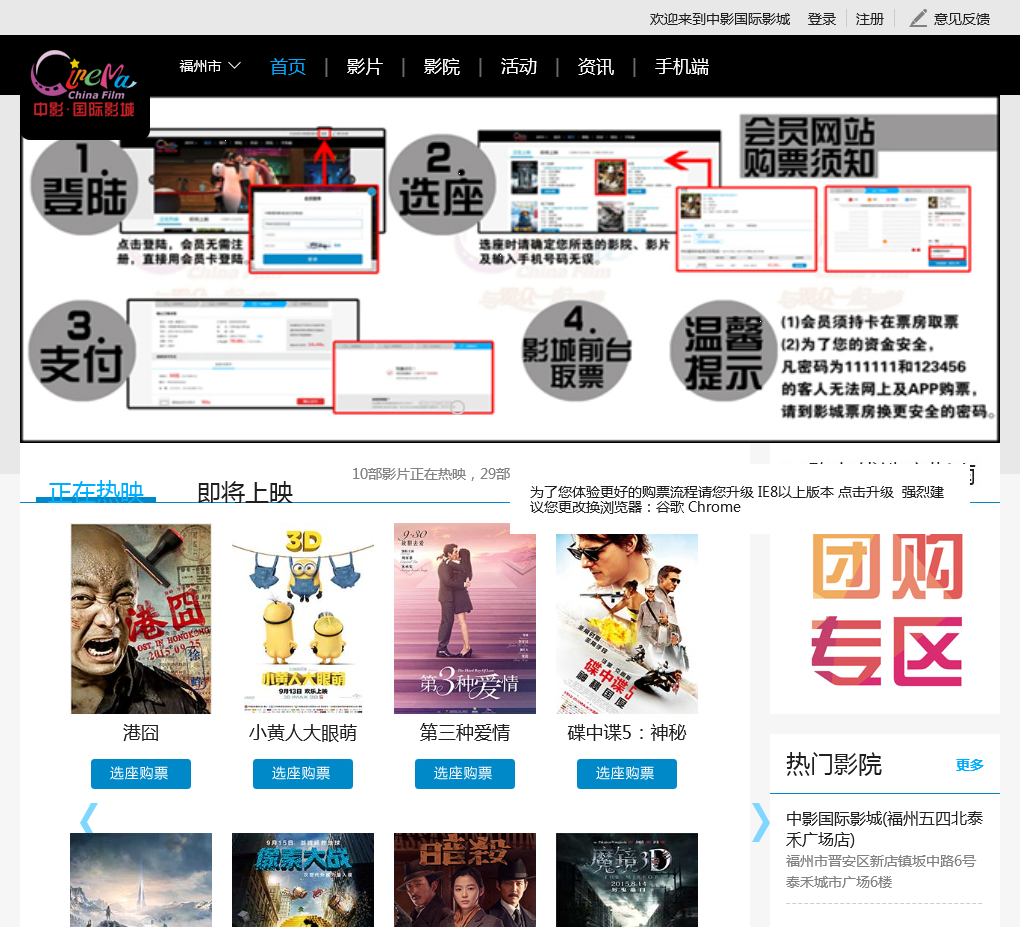The width and height of the screenshot is (1020, 927).
Task: Open the 第三种爱情 movie poster
Action: 464,619
